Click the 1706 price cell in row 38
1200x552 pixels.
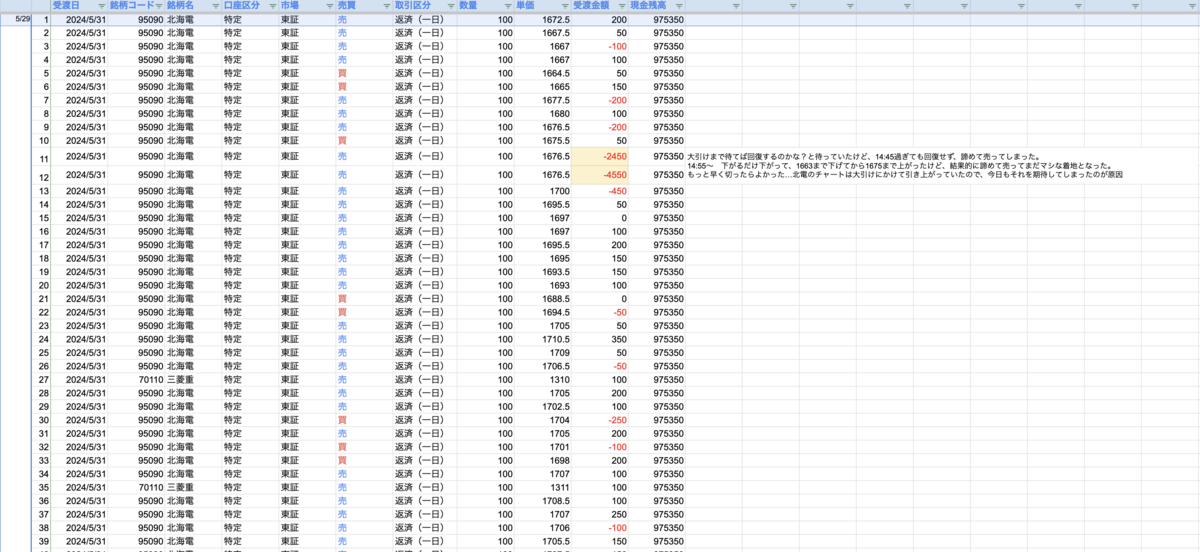(543, 528)
